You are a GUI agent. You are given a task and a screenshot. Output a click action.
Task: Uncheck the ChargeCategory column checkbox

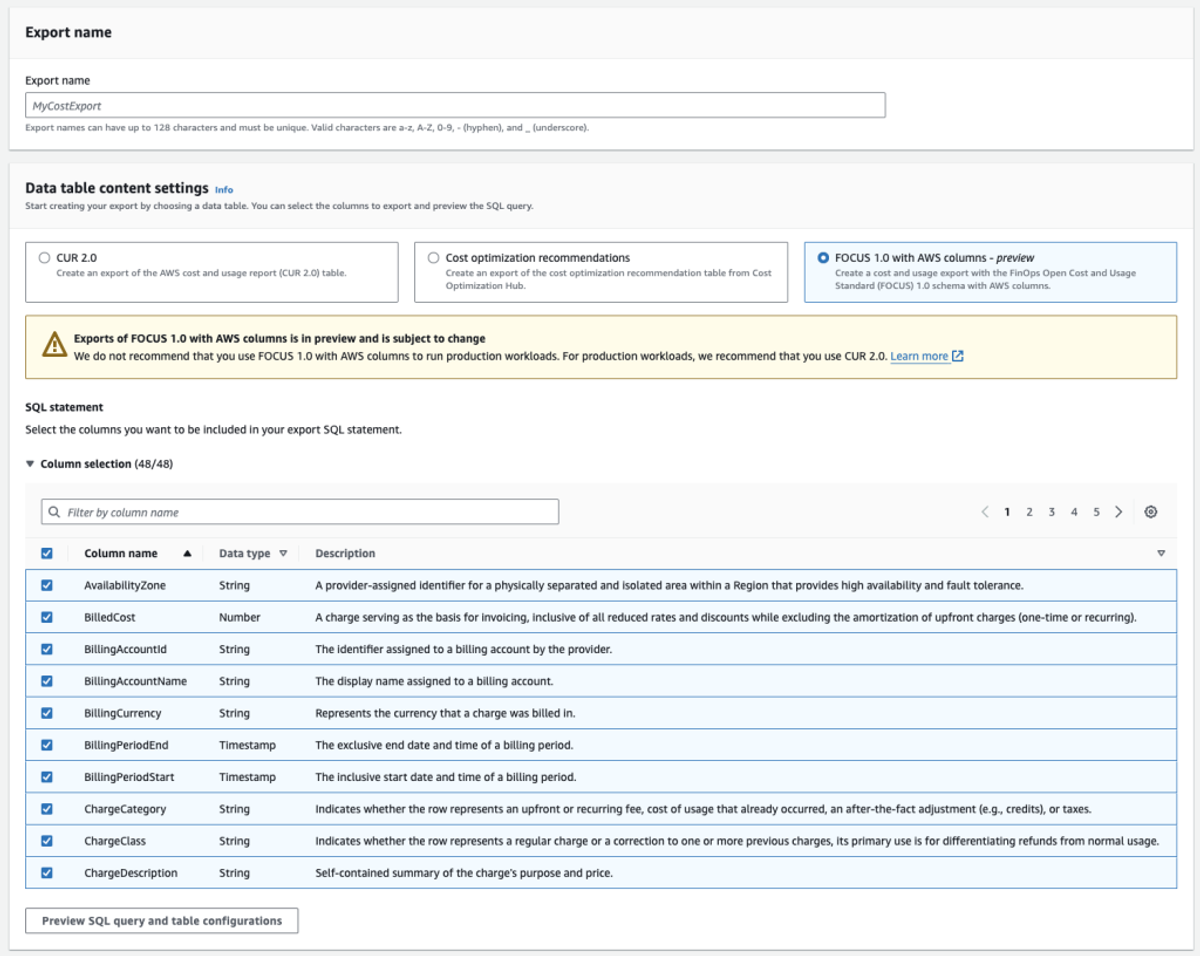click(47, 809)
